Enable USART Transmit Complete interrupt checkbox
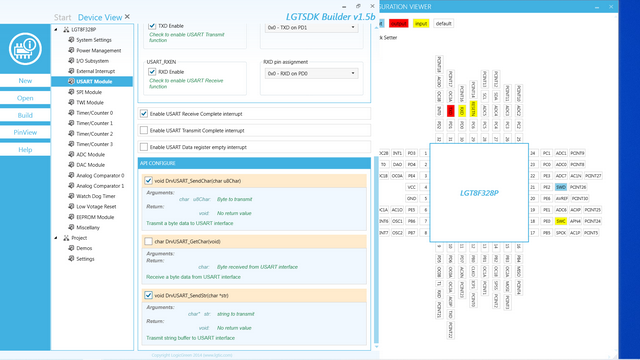Screen dimensions: 640x360 click(144, 130)
